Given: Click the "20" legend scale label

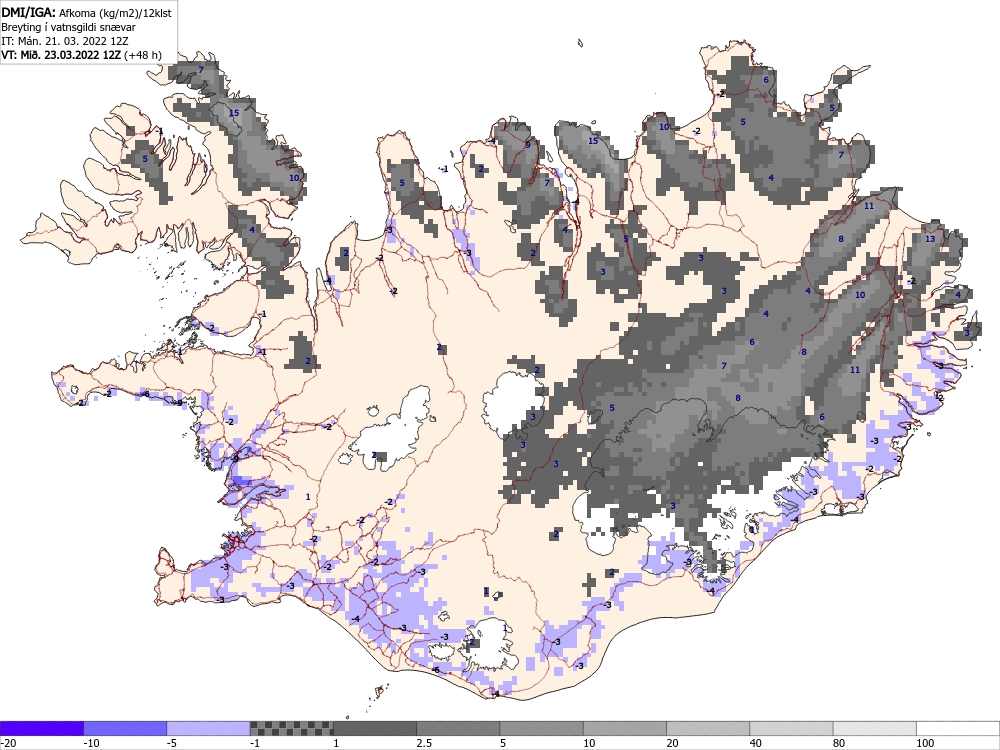Looking at the screenshot, I should (673, 743).
